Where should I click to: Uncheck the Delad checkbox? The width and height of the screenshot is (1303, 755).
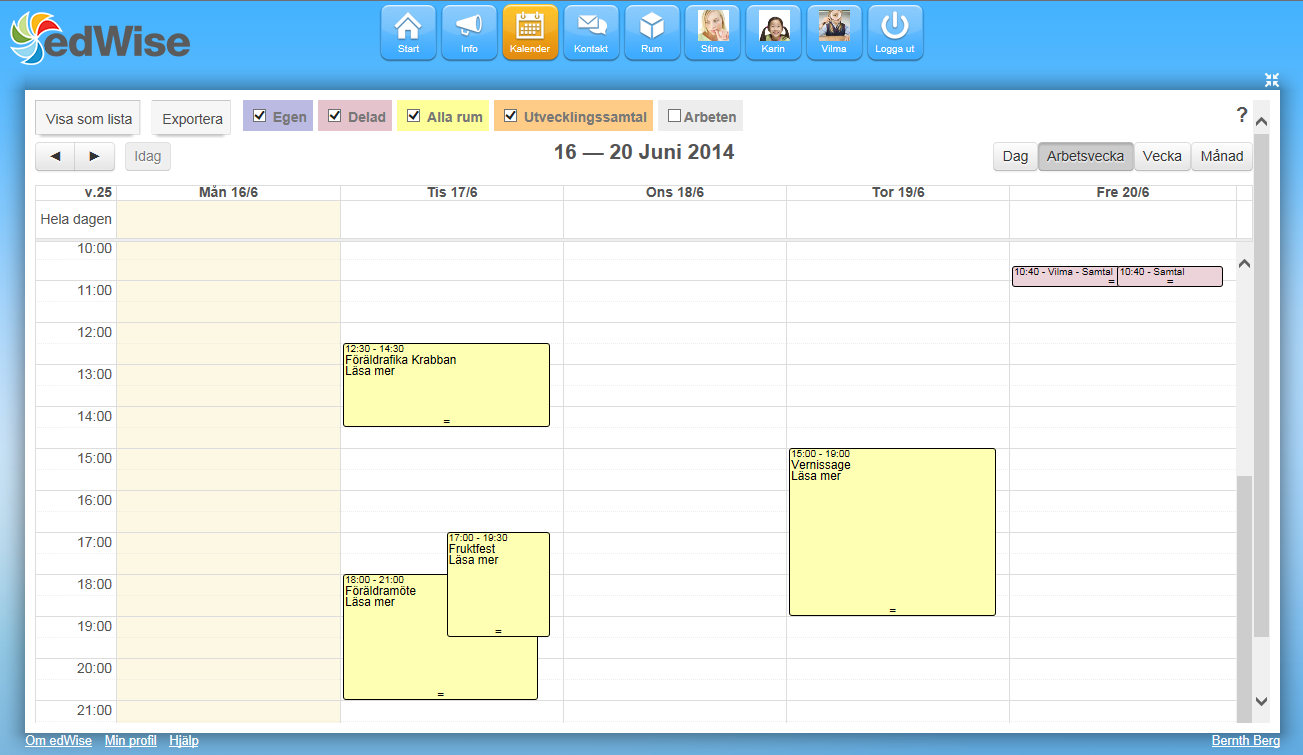point(335,116)
